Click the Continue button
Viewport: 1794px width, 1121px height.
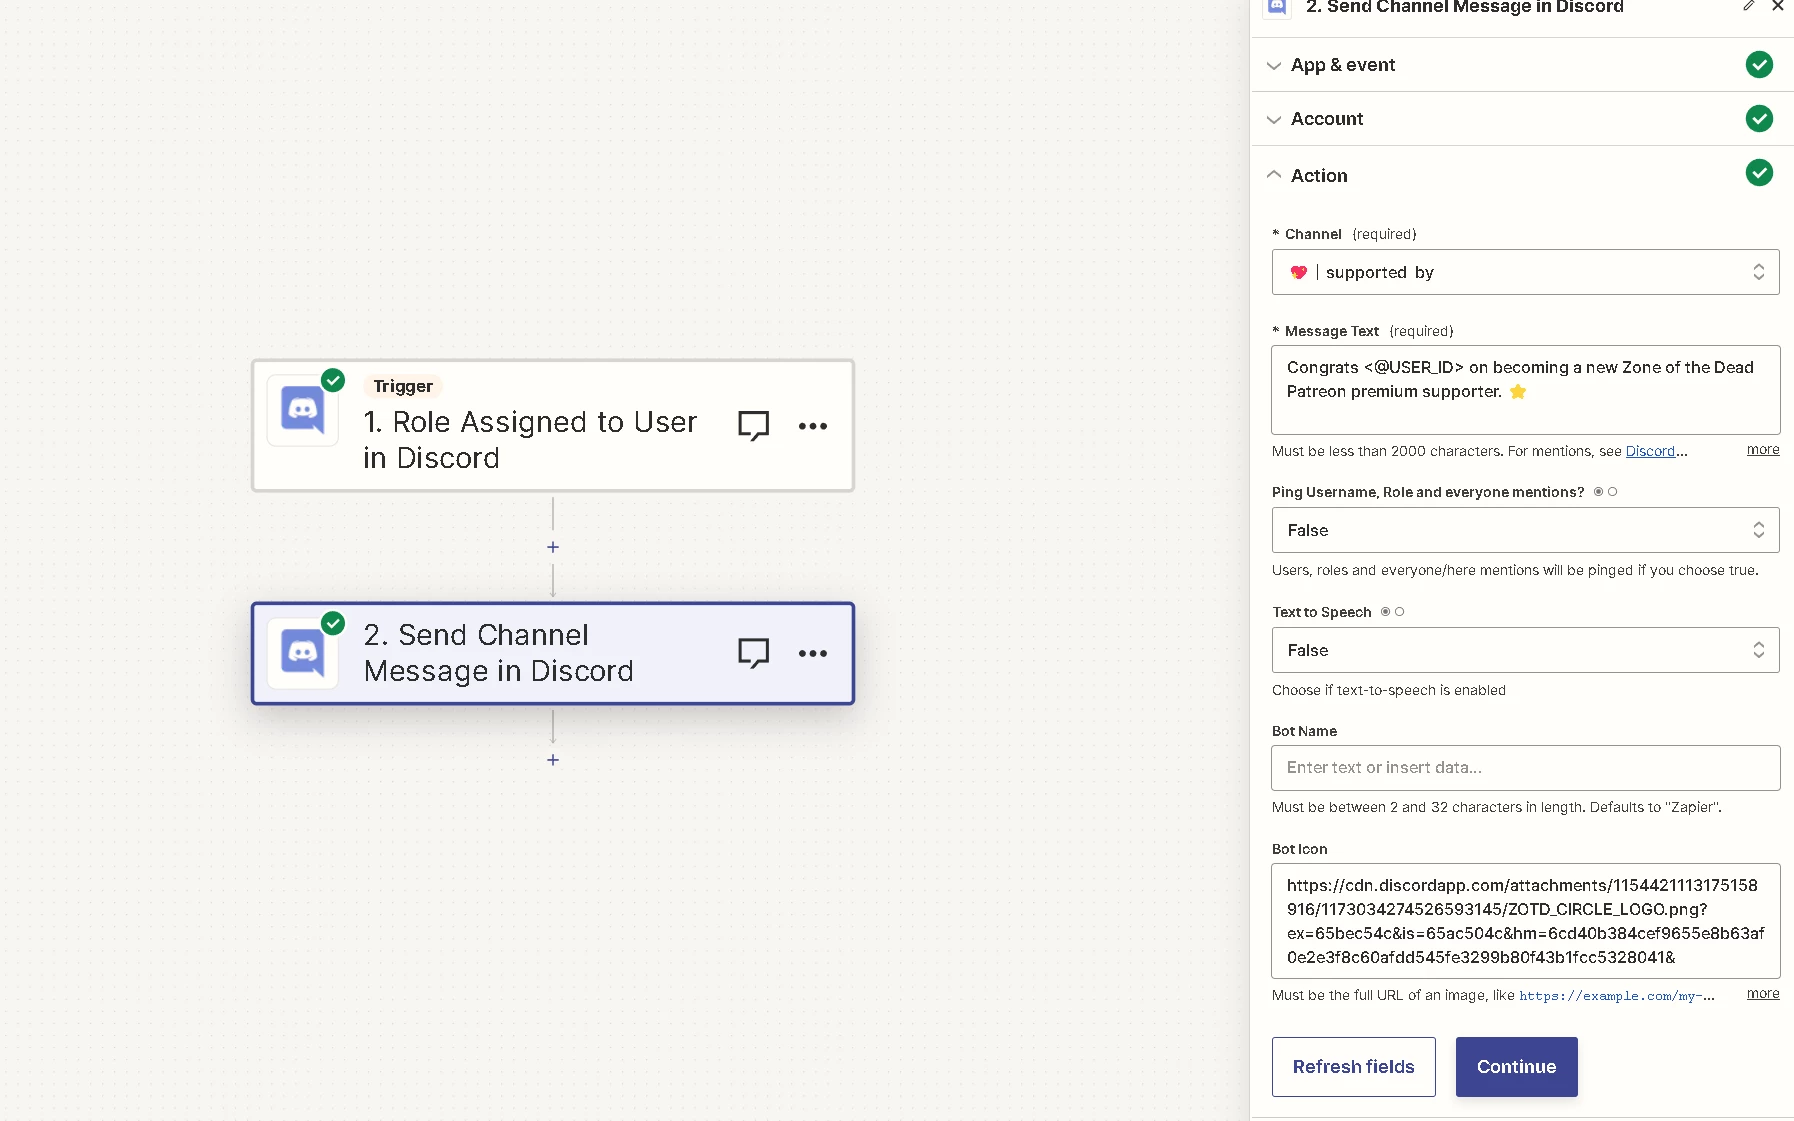1516,1067
